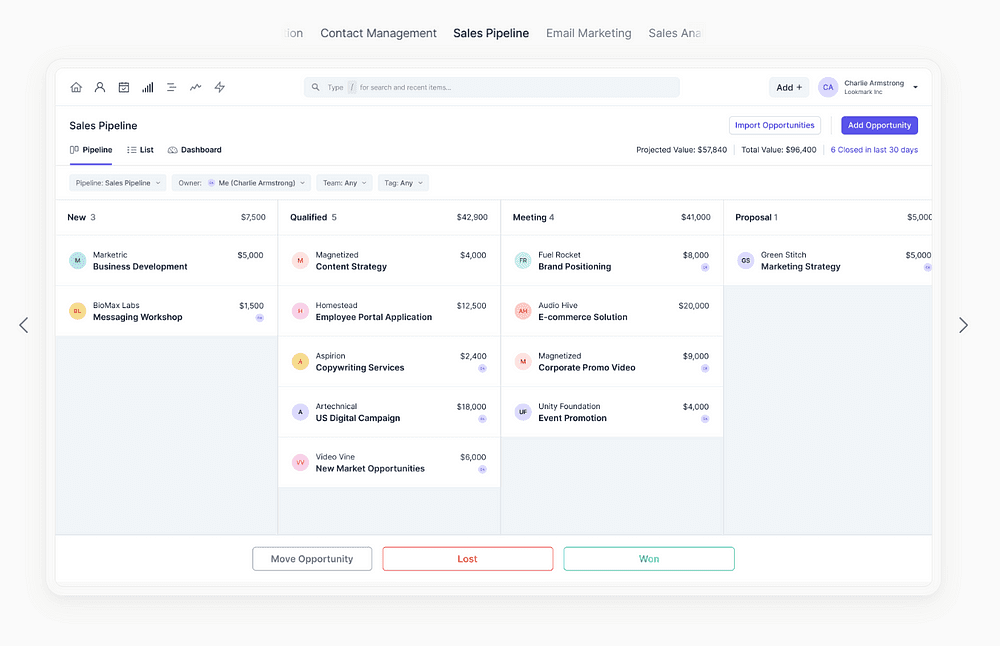Go to previous slide arrow
This screenshot has height=646, width=1000.
point(24,325)
